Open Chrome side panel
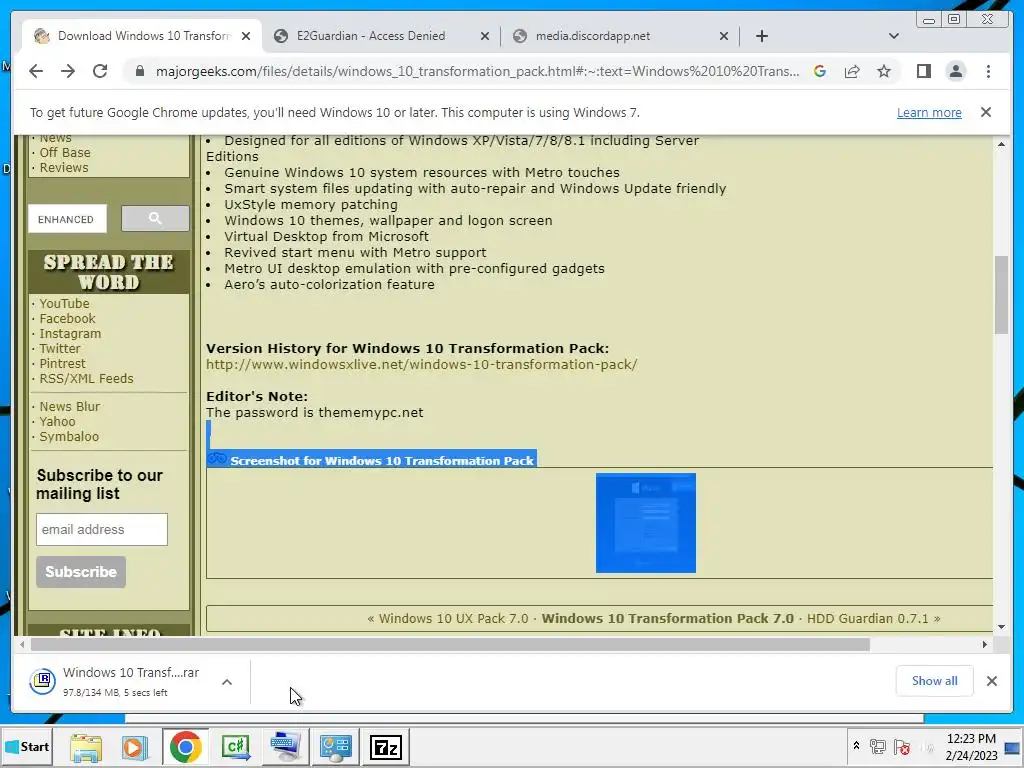The width and height of the screenshot is (1024, 768). (x=923, y=71)
